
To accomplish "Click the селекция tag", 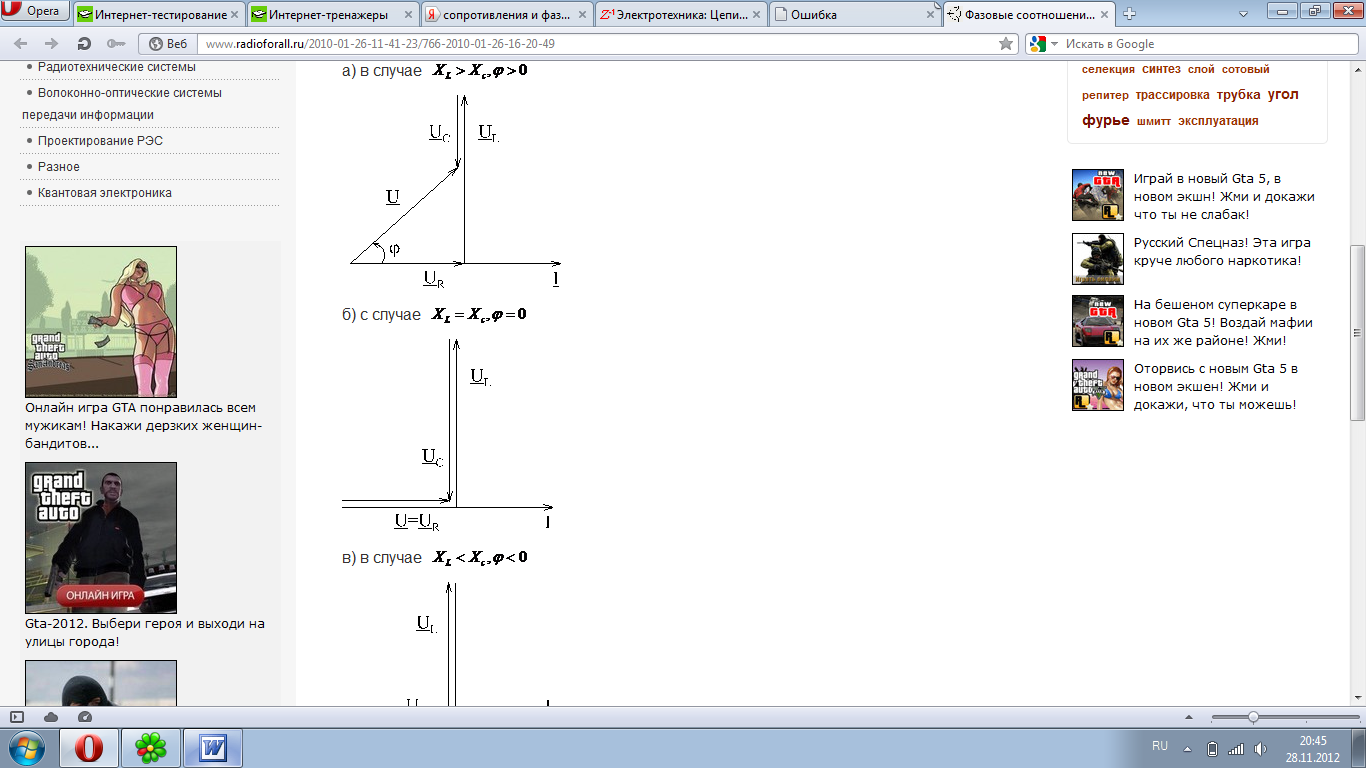I will point(1108,69).
